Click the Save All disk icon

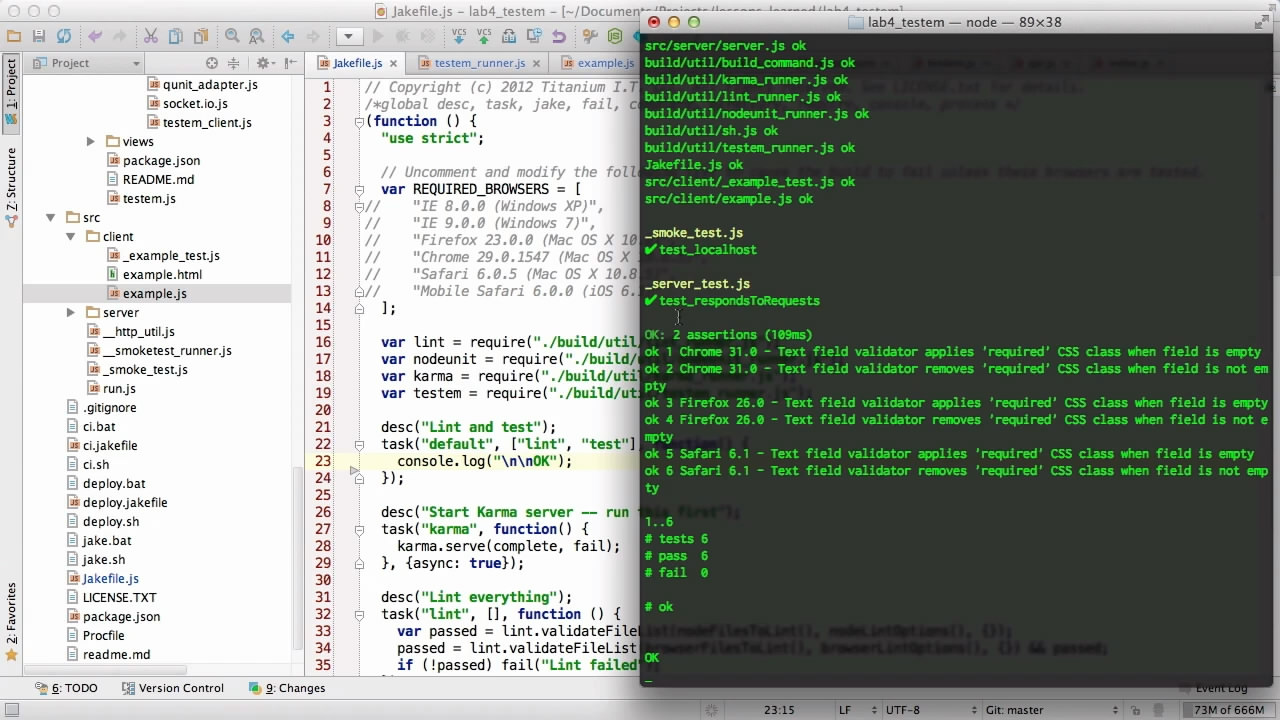[39, 36]
